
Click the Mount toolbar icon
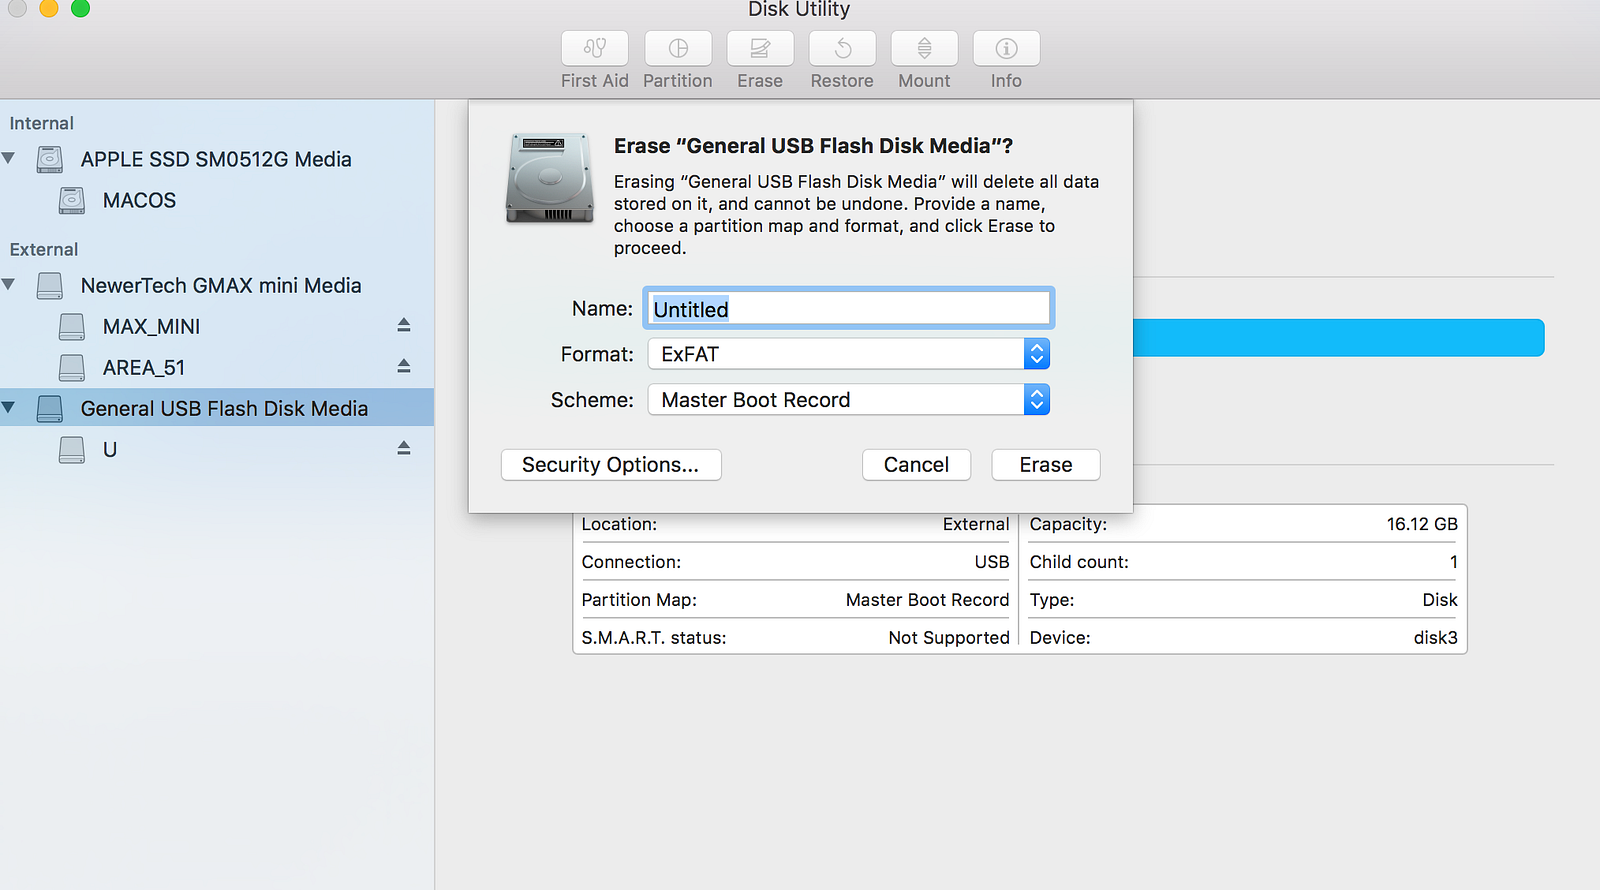pyautogui.click(x=924, y=48)
